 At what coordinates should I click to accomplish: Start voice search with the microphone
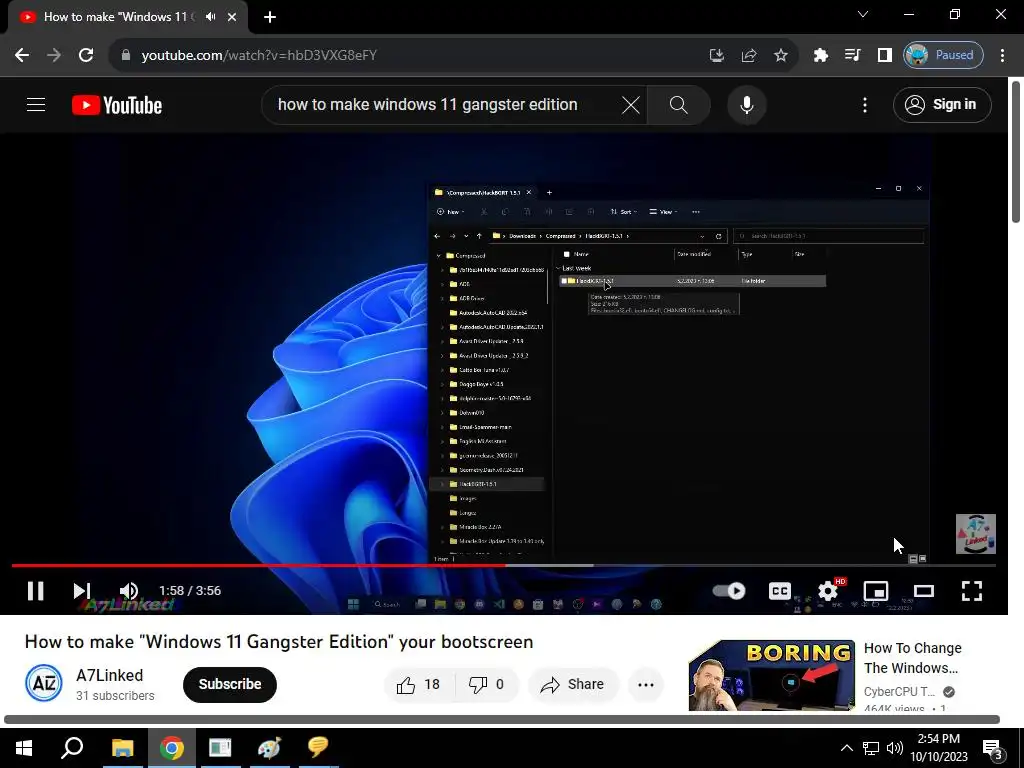point(746,104)
